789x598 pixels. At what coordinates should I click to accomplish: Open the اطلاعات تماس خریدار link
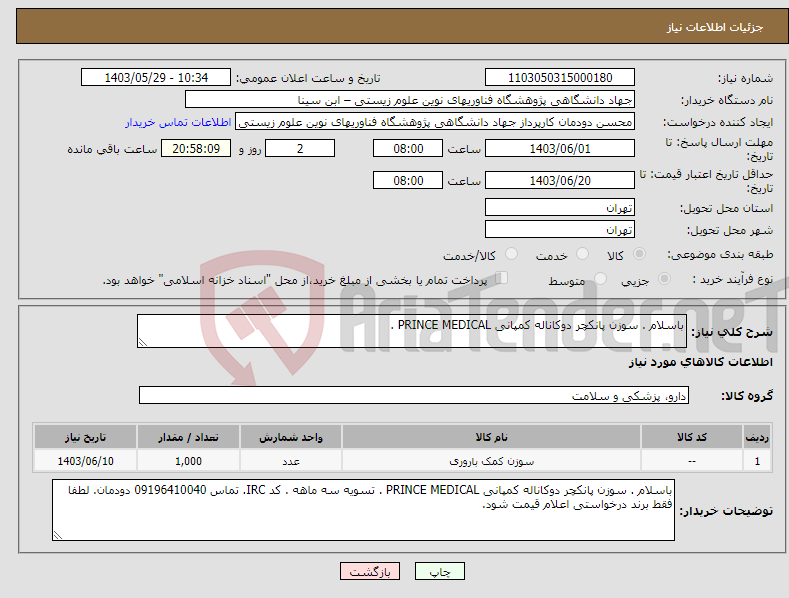[178, 122]
